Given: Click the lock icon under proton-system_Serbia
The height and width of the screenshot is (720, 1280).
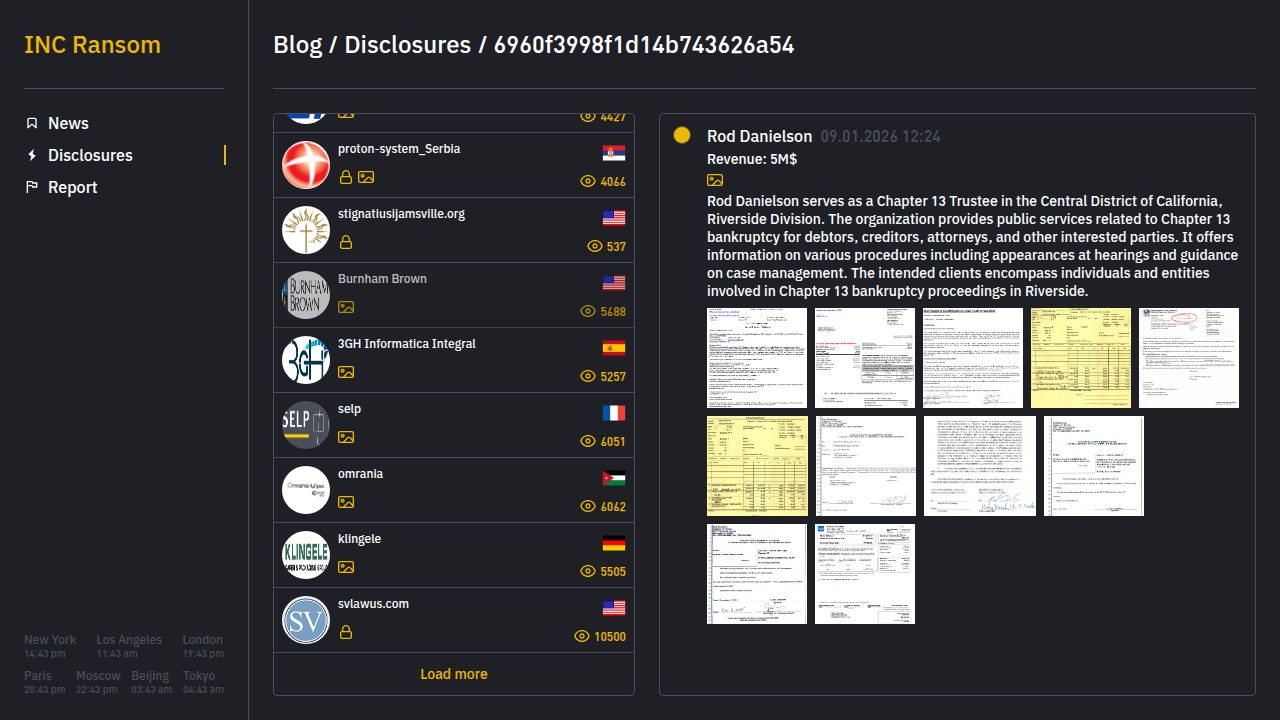Looking at the screenshot, I should coord(346,177).
